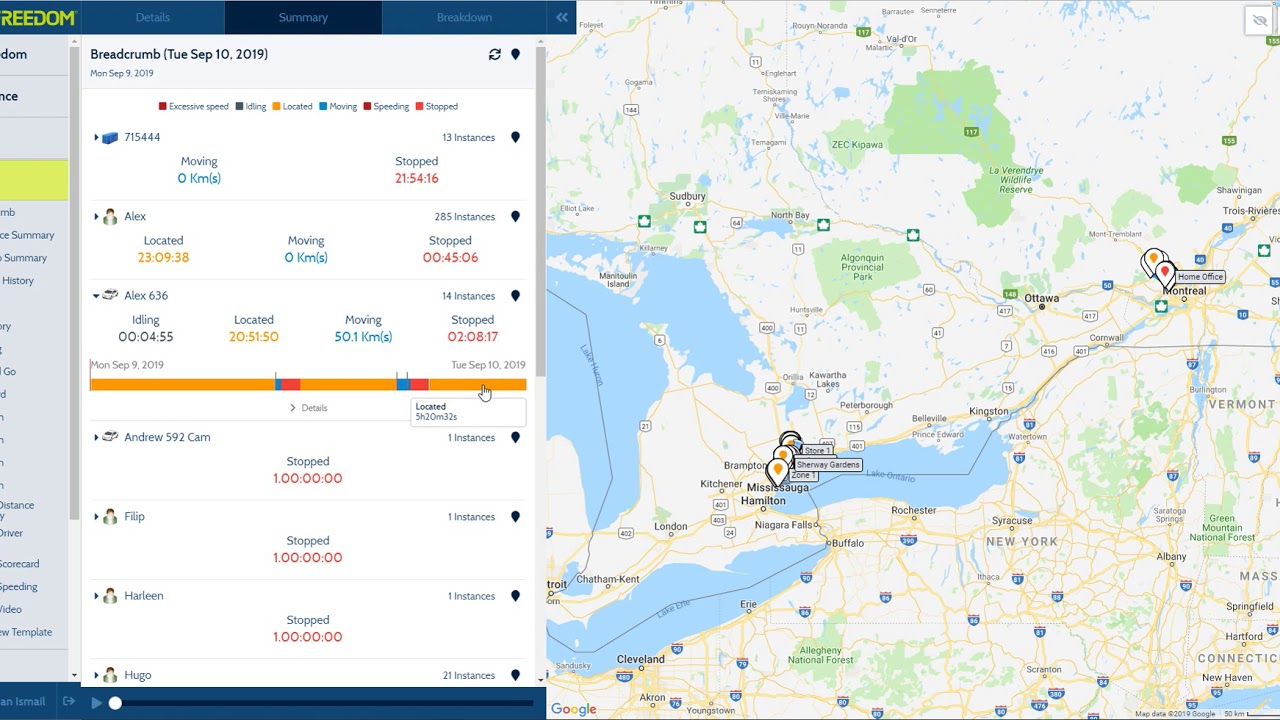Click Alex 636 vehicle name
This screenshot has width=1280, height=720.
pos(146,296)
